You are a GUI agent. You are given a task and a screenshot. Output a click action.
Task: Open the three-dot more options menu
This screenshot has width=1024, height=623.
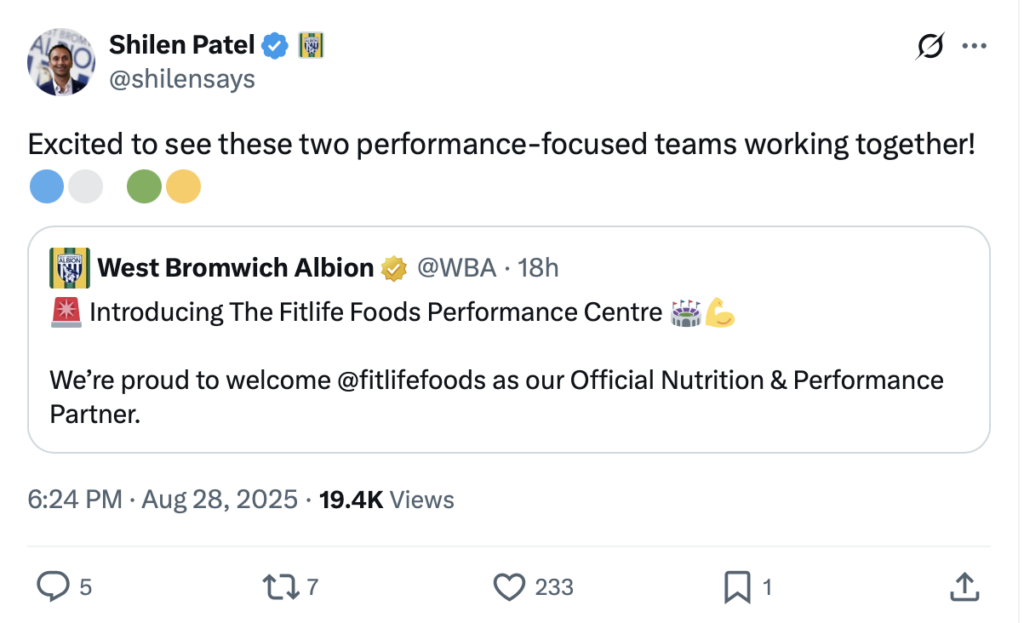click(x=973, y=46)
